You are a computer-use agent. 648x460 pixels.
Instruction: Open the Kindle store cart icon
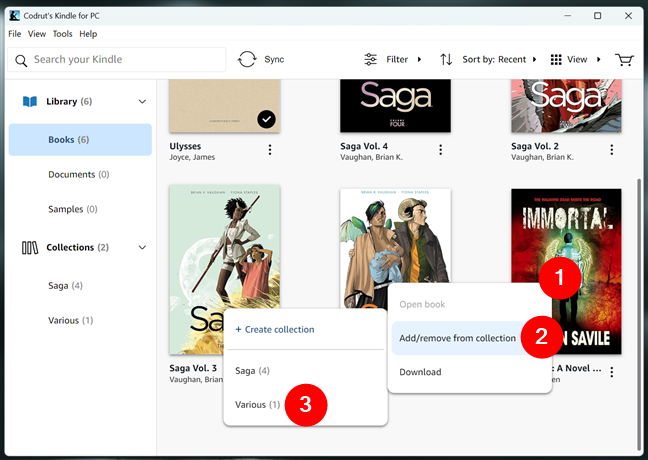click(x=624, y=60)
